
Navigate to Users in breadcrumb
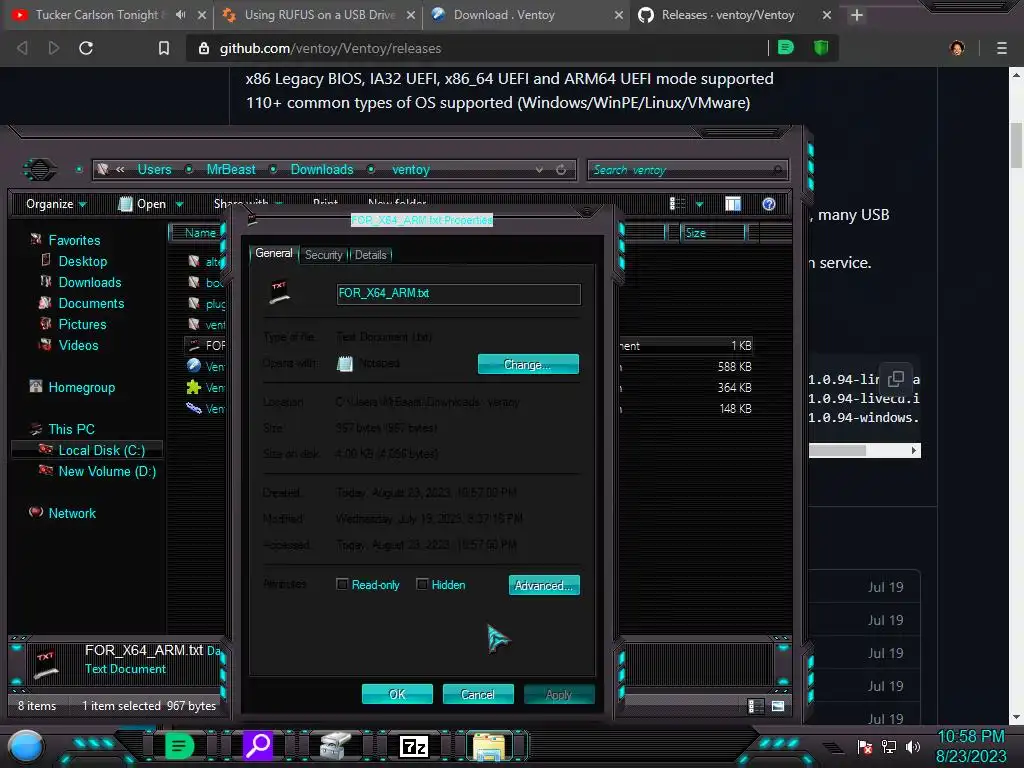154,170
